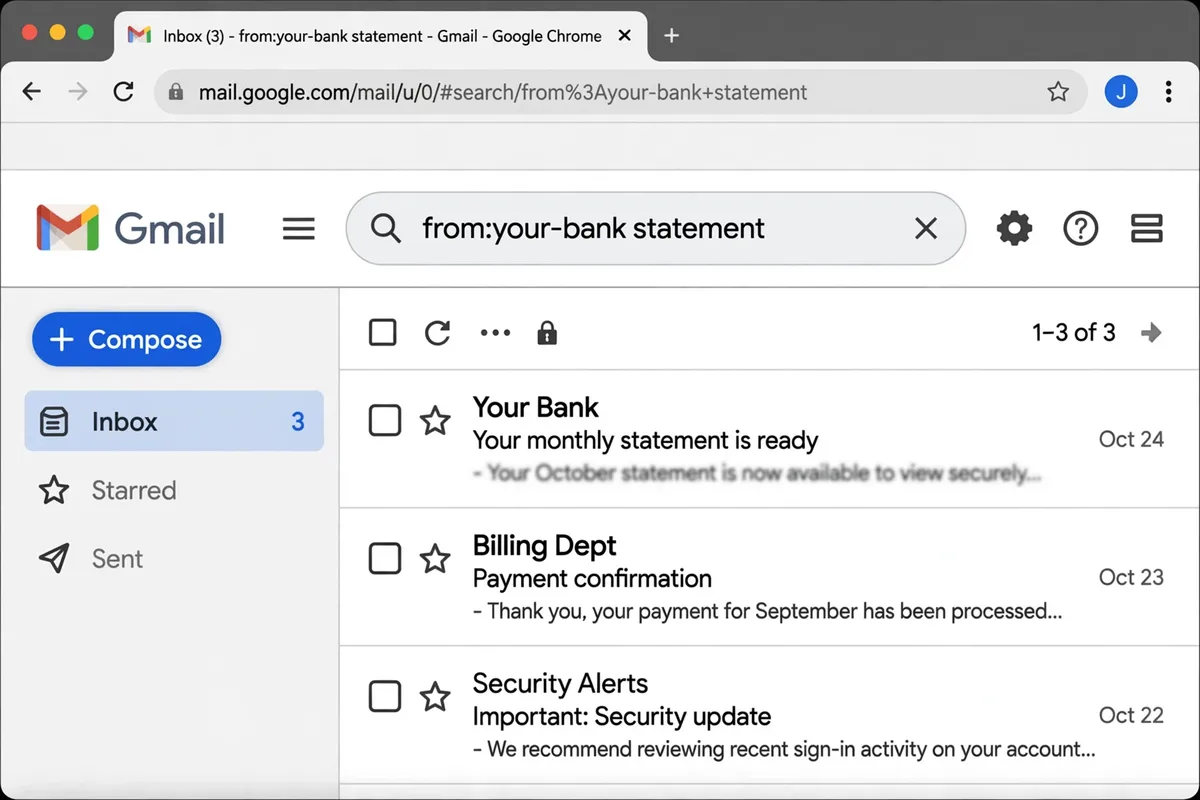Screen dimensions: 1200x800
Task: Go to next page of results arrow
Action: pyautogui.click(x=1151, y=333)
